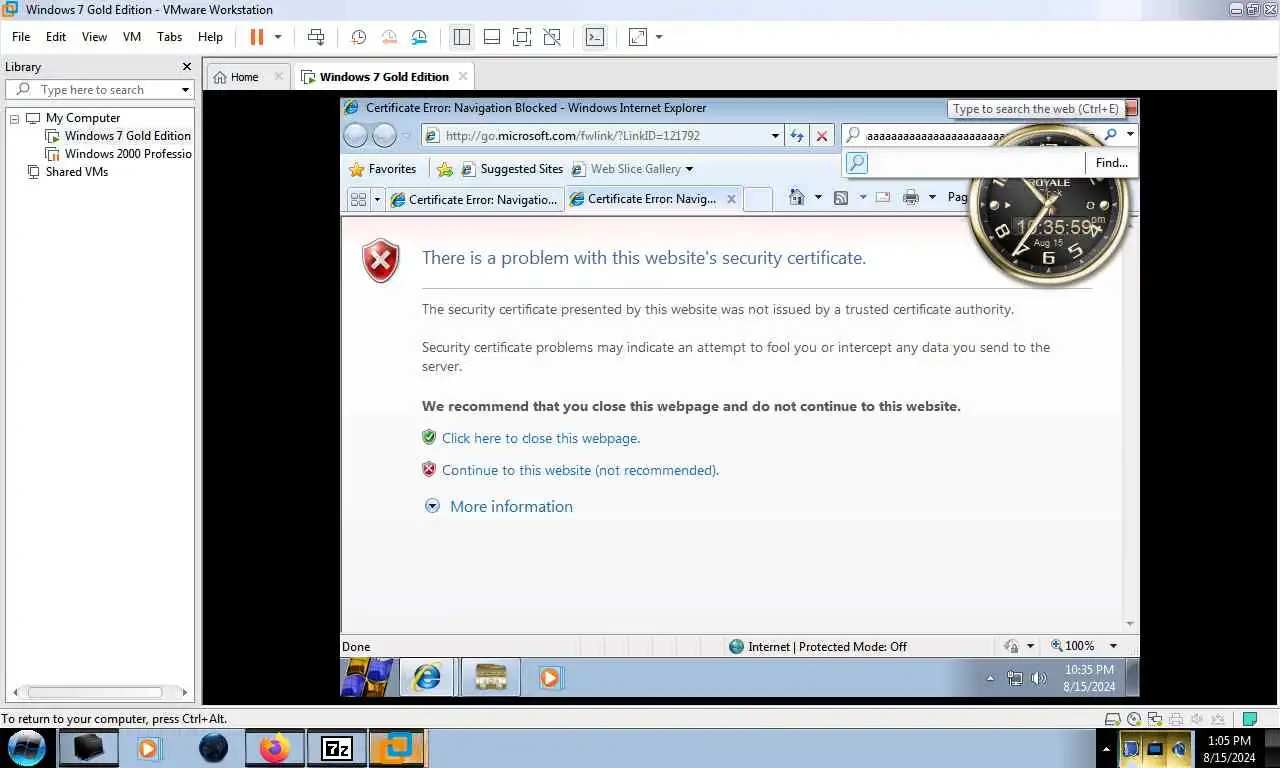
Task: Click the guest volume speaker tray icon
Action: click(1038, 678)
